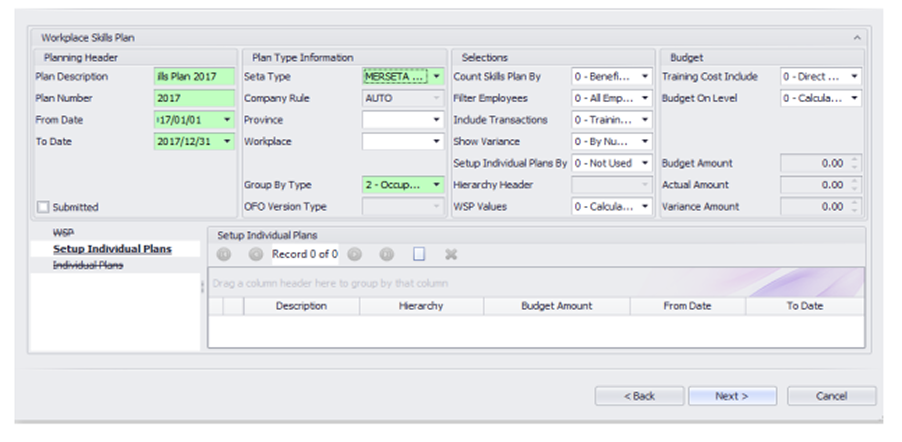Click the Back button
This screenshot has height=442, width=902.
[639, 396]
